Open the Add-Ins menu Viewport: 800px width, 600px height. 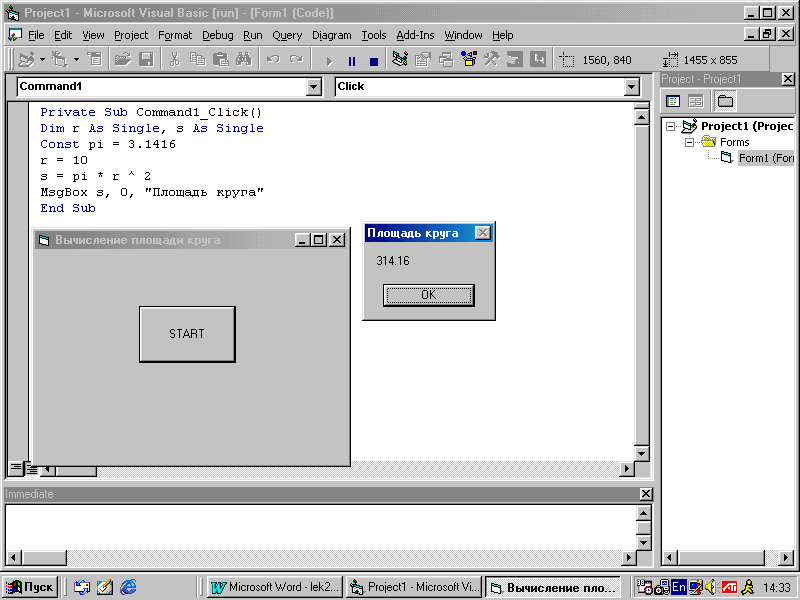[415, 35]
